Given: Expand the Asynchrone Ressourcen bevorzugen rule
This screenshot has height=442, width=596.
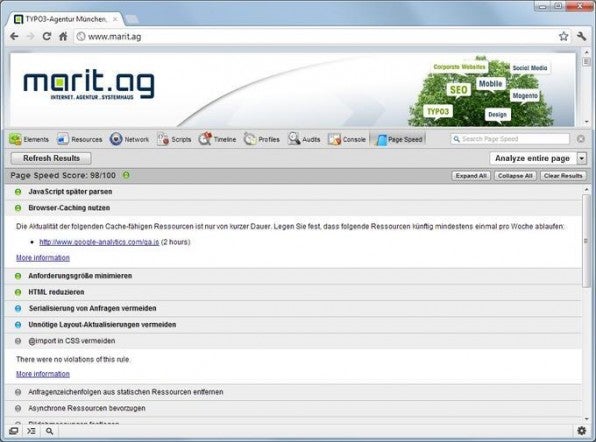Looking at the screenshot, I should click(293, 408).
